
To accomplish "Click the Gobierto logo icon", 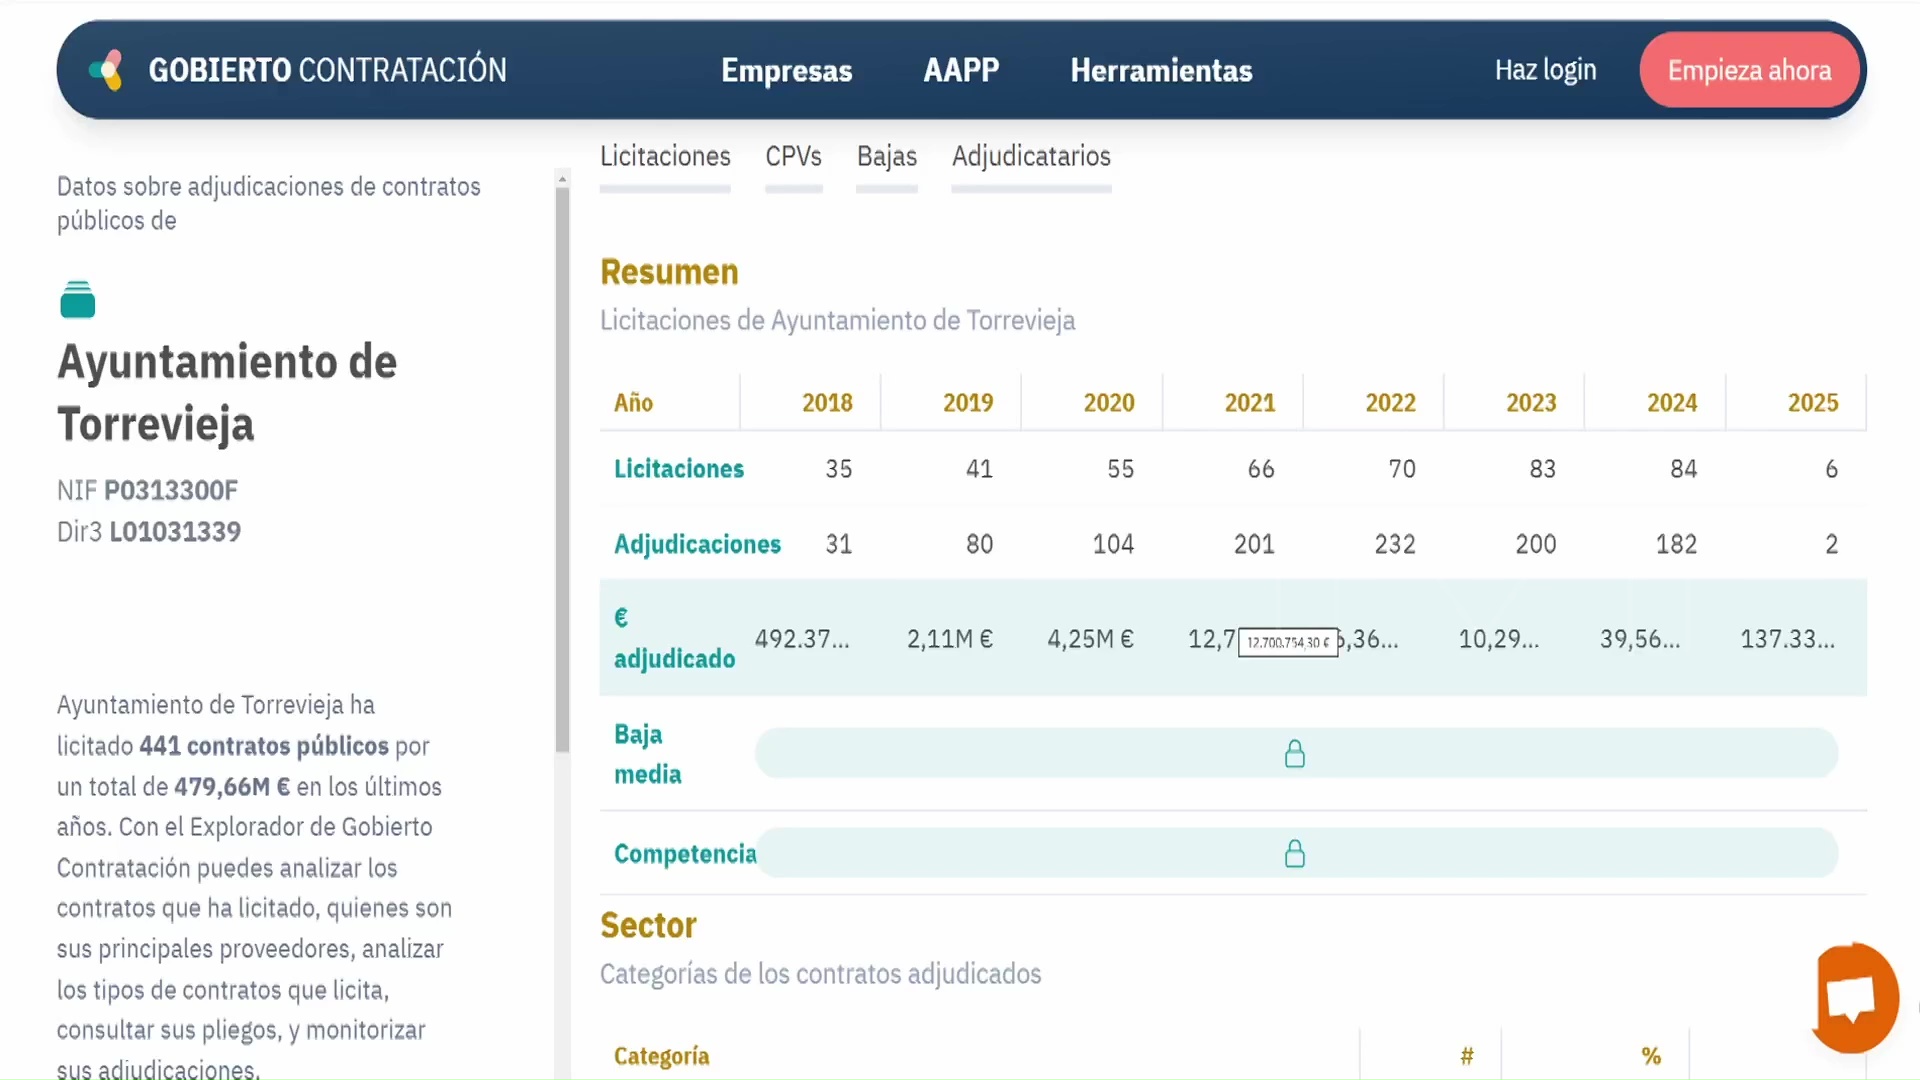I will (106, 70).
